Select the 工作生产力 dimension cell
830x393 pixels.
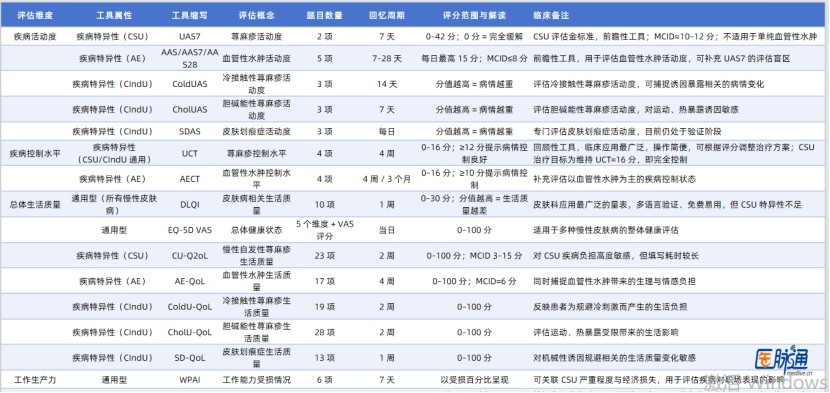(34, 380)
